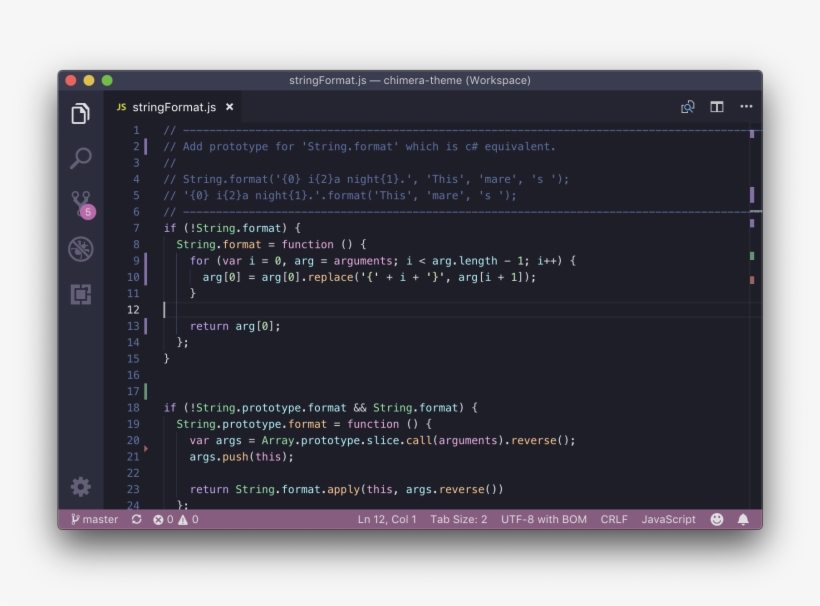Open the Explorer files view

coord(81,113)
